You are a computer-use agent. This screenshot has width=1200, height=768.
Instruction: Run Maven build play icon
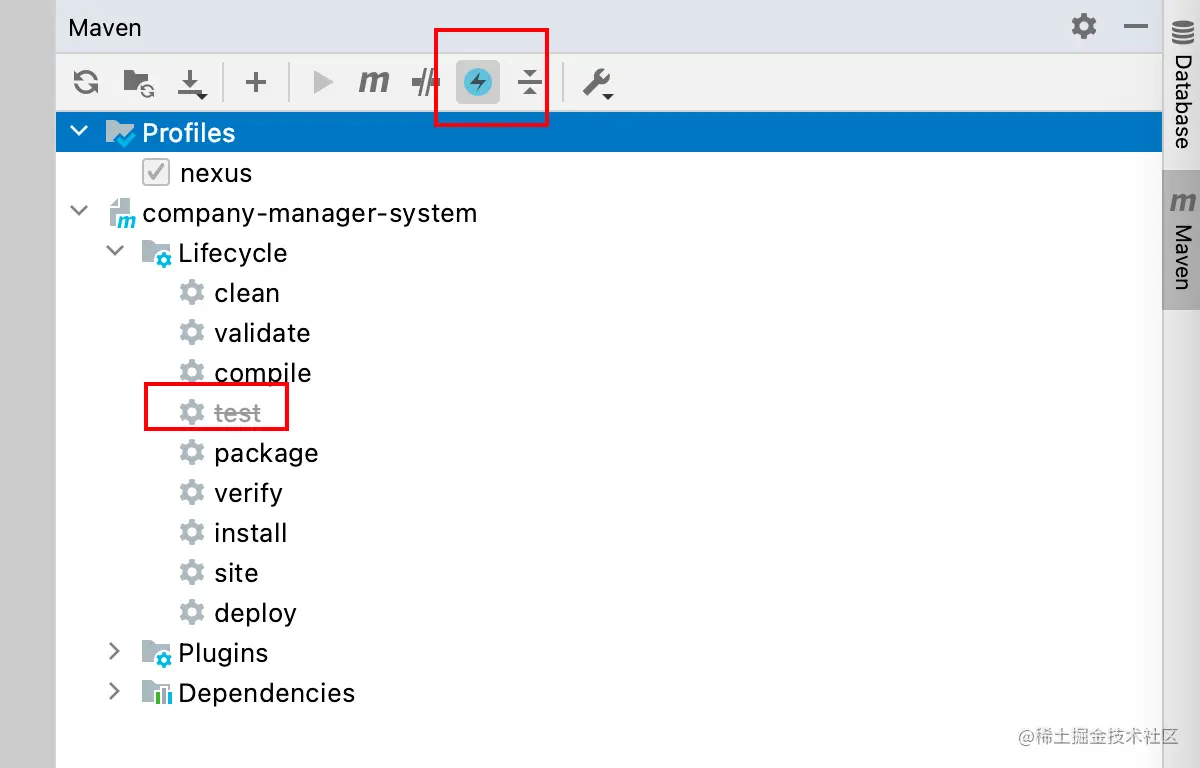click(x=322, y=82)
